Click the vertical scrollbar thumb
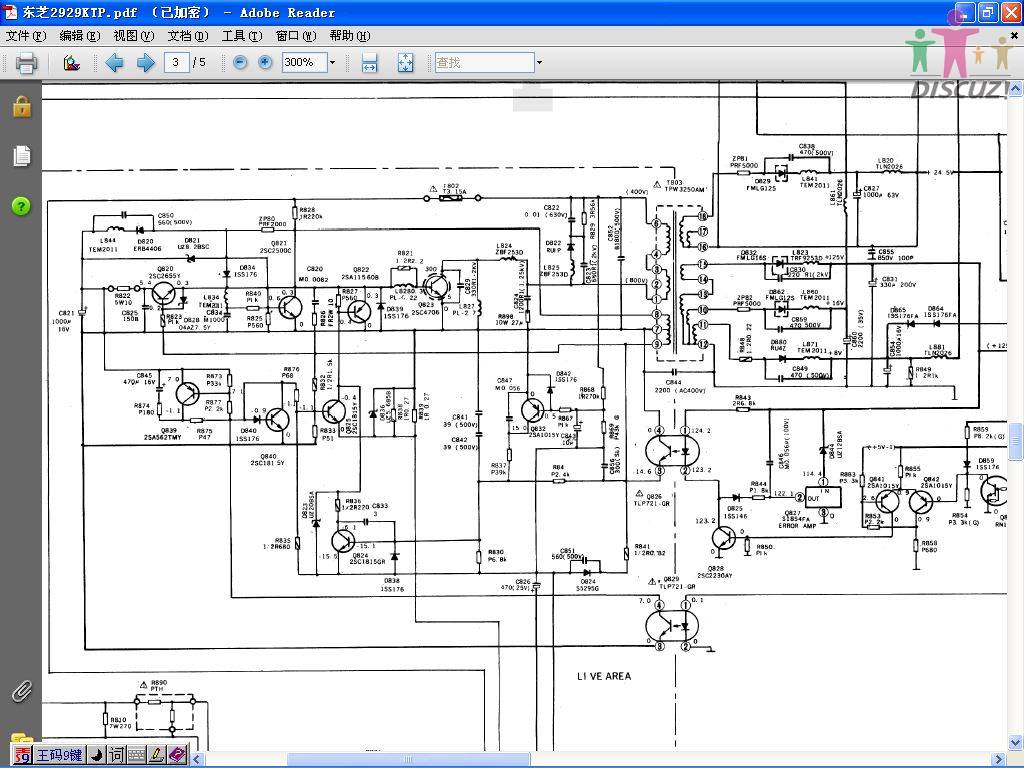Image resolution: width=1024 pixels, height=768 pixels. [x=1016, y=443]
